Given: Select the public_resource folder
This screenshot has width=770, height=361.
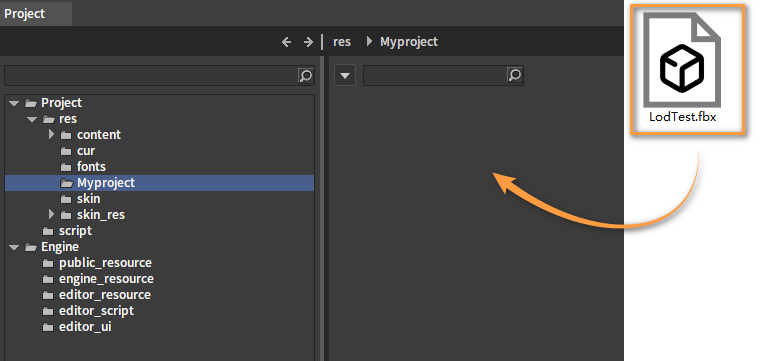Looking at the screenshot, I should (105, 263).
